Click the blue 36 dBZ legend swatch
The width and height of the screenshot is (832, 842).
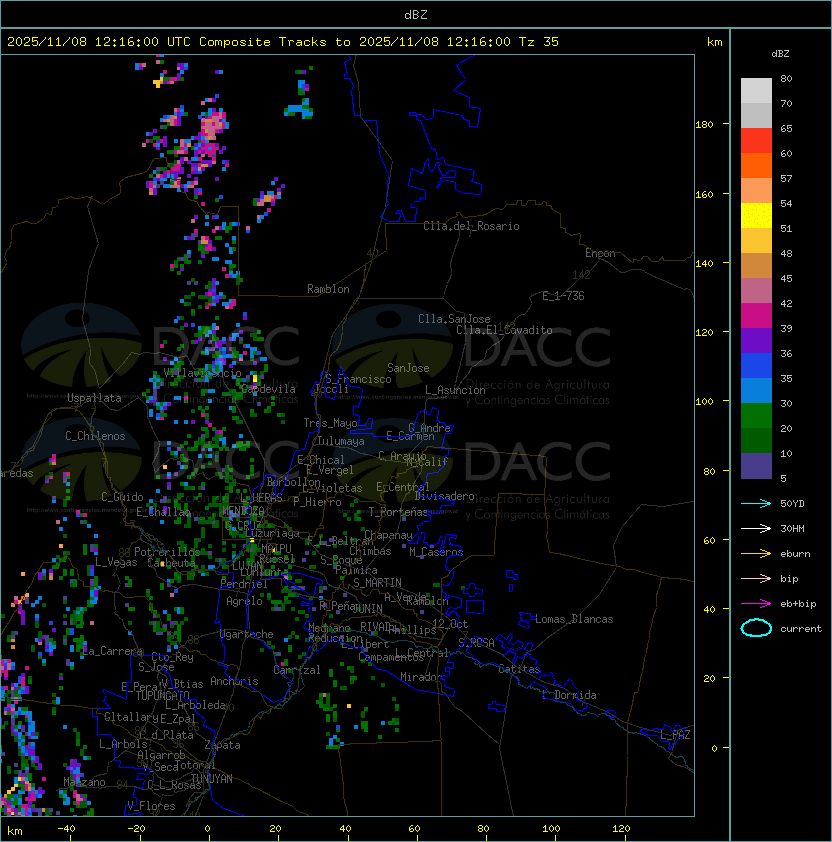756,365
